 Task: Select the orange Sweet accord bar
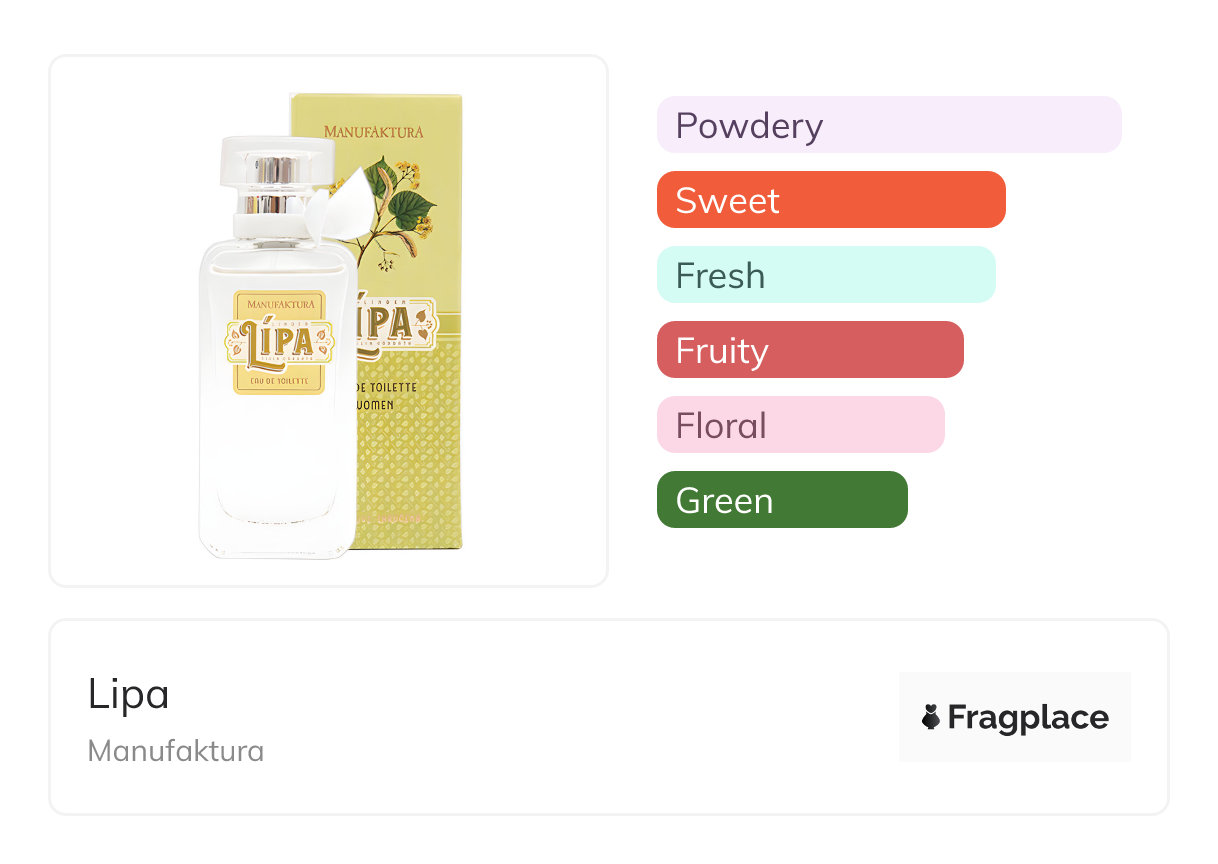click(830, 200)
